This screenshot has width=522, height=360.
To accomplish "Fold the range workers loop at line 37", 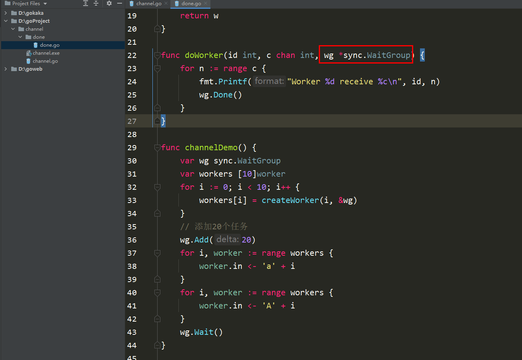I will [x=157, y=253].
